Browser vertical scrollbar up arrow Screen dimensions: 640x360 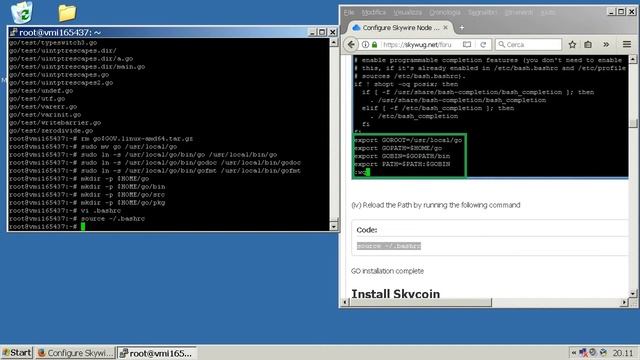click(x=633, y=60)
